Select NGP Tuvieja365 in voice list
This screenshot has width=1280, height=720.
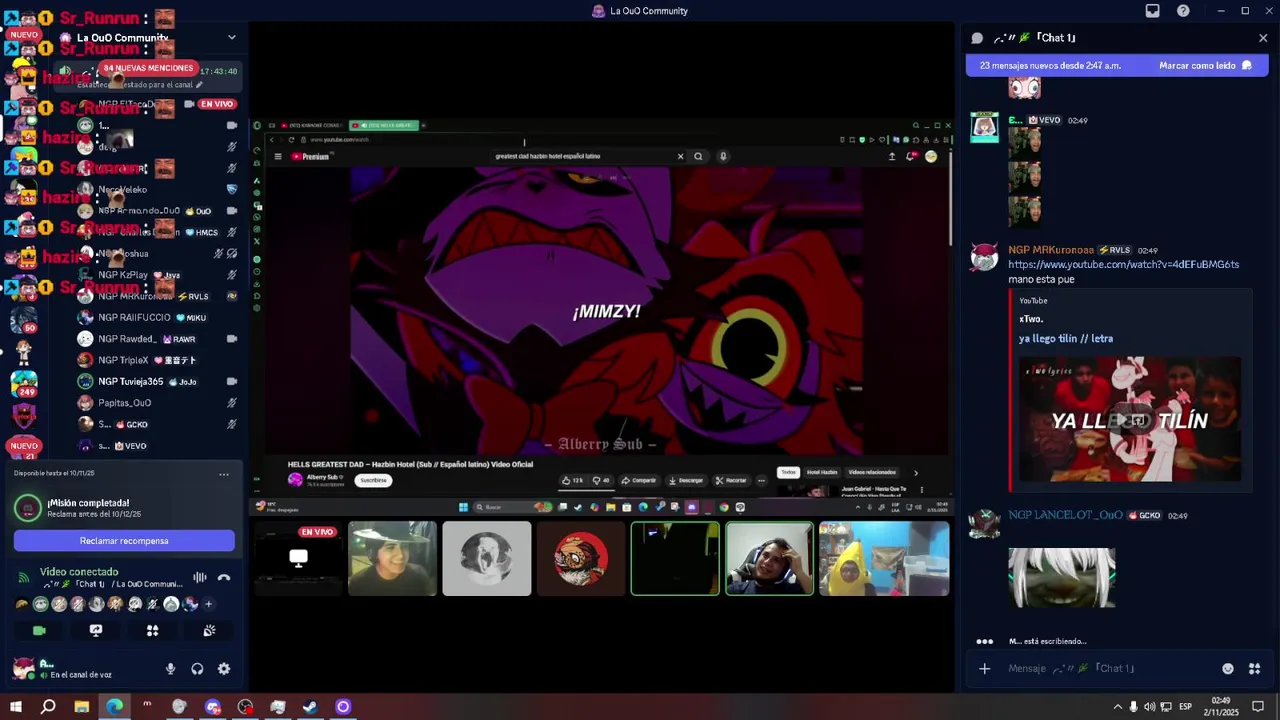click(158, 382)
